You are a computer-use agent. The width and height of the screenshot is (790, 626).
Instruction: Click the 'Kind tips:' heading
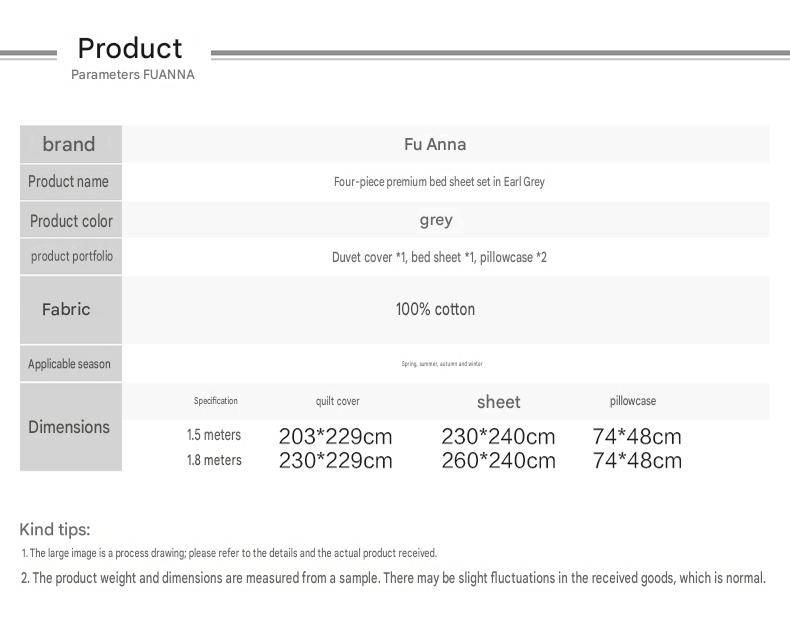(55, 530)
